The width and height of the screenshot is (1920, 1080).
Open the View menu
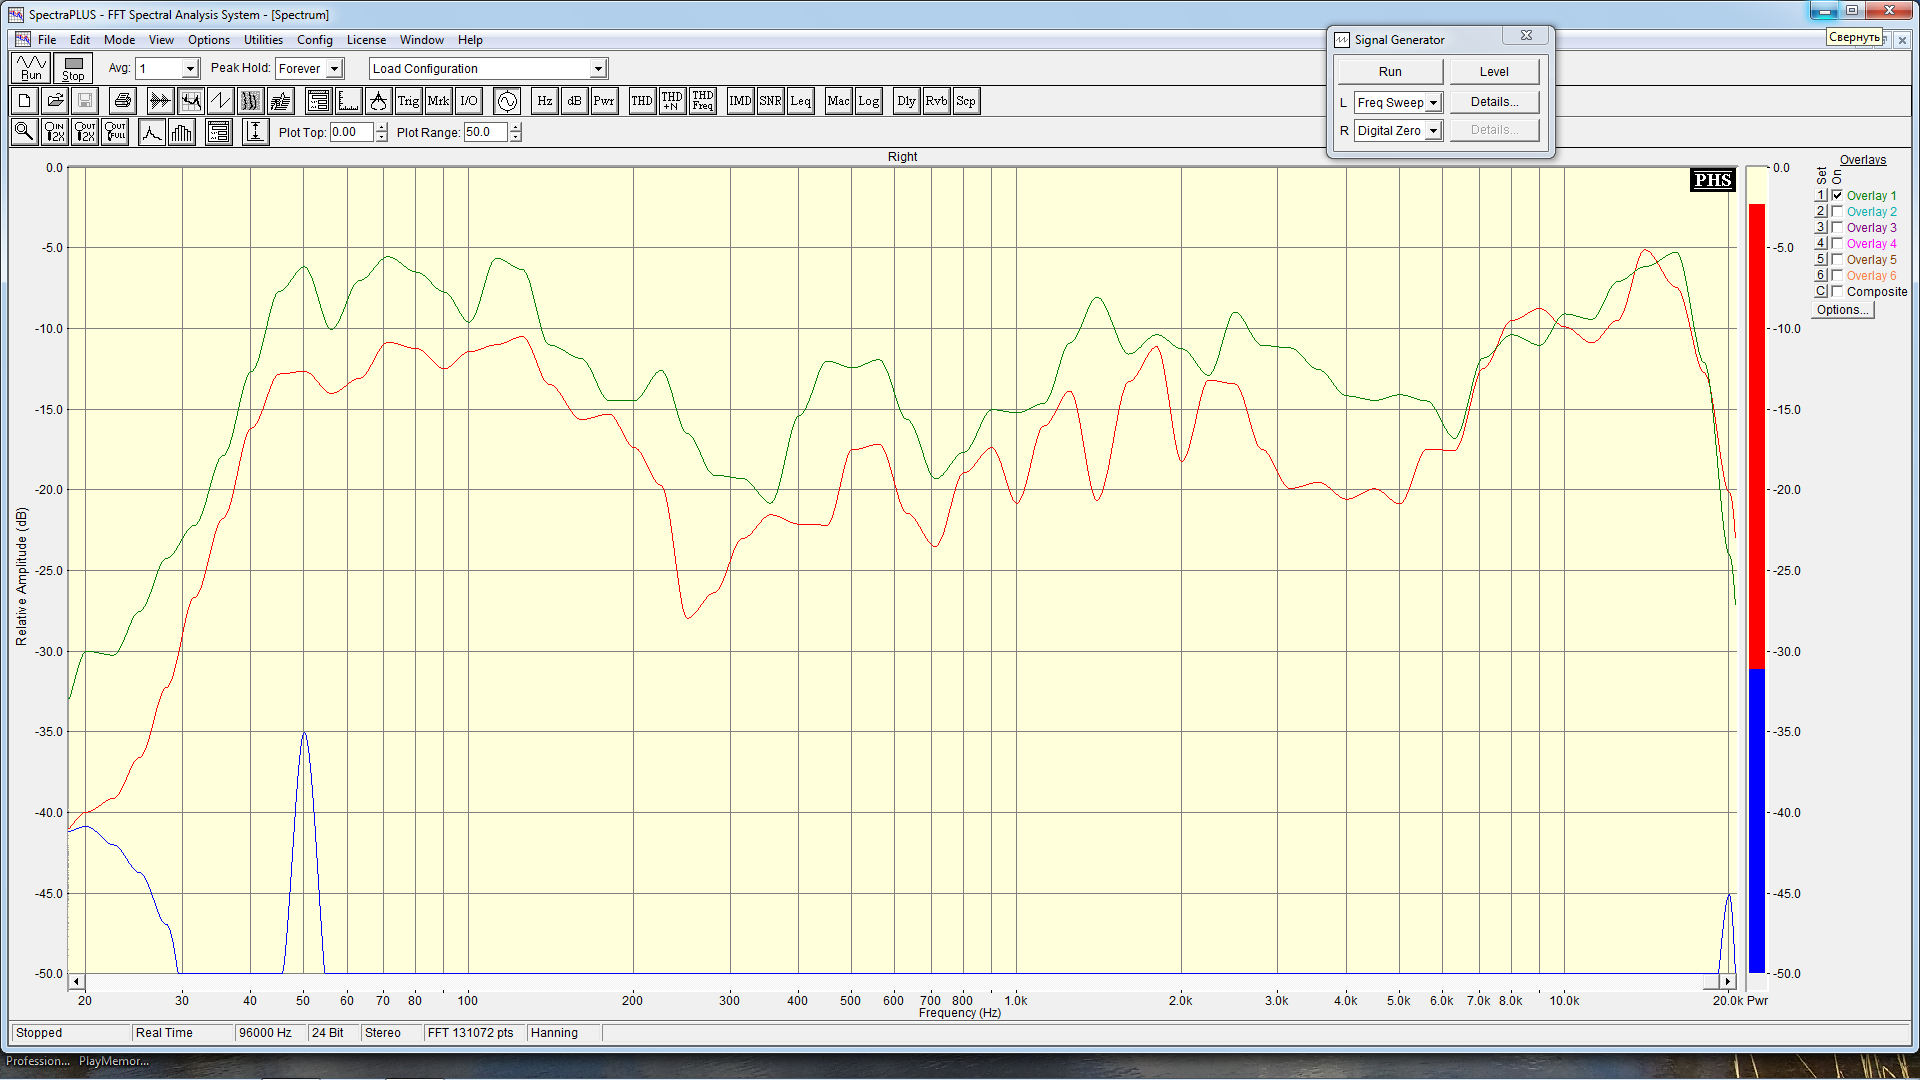(x=161, y=40)
